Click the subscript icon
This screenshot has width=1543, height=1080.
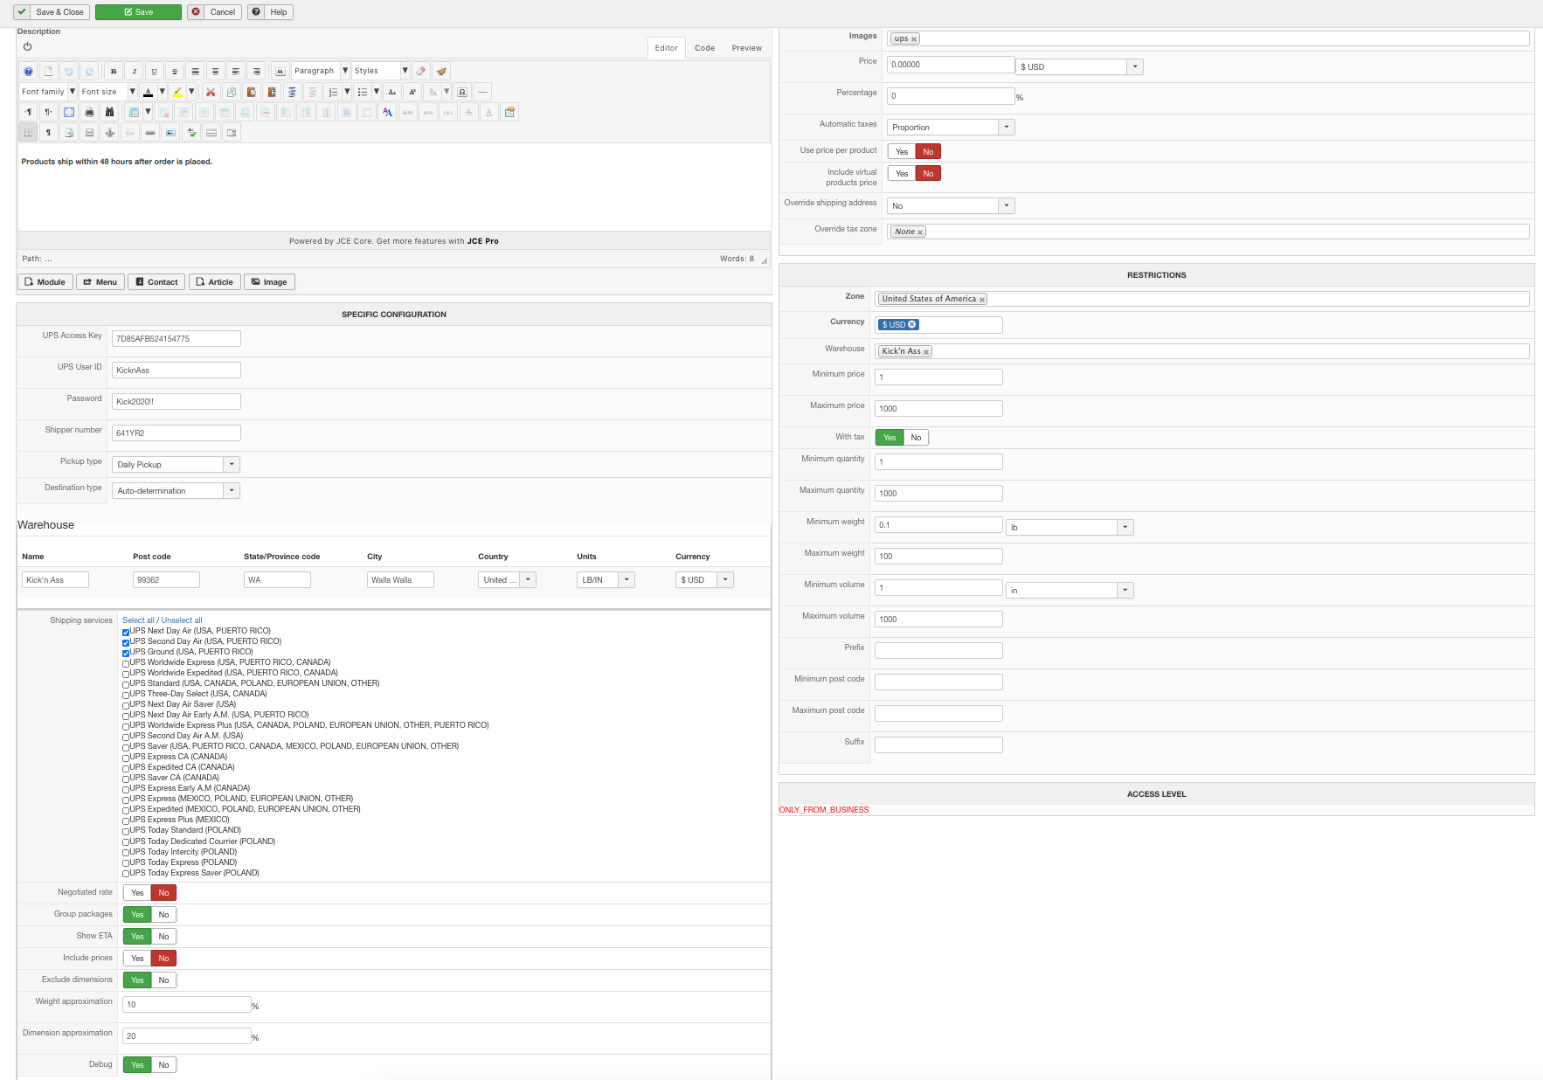(x=392, y=92)
